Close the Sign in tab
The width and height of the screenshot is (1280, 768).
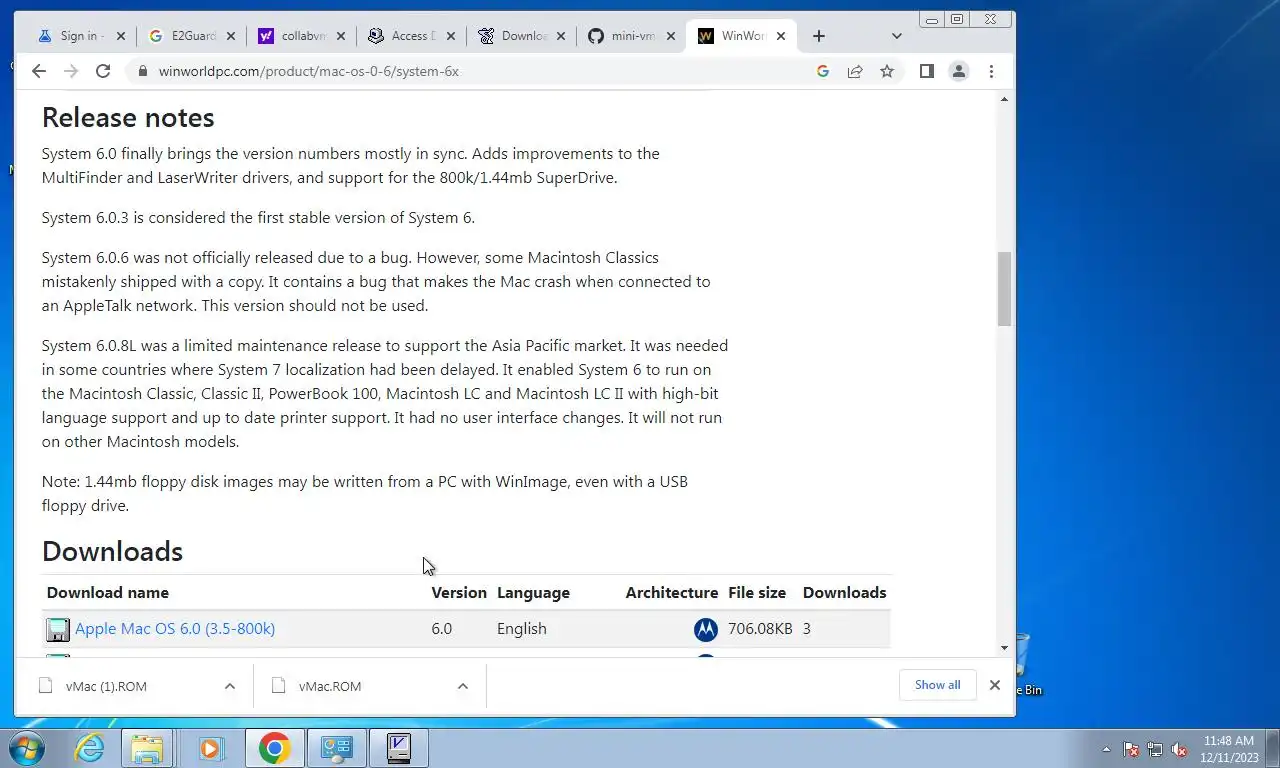pos(121,36)
